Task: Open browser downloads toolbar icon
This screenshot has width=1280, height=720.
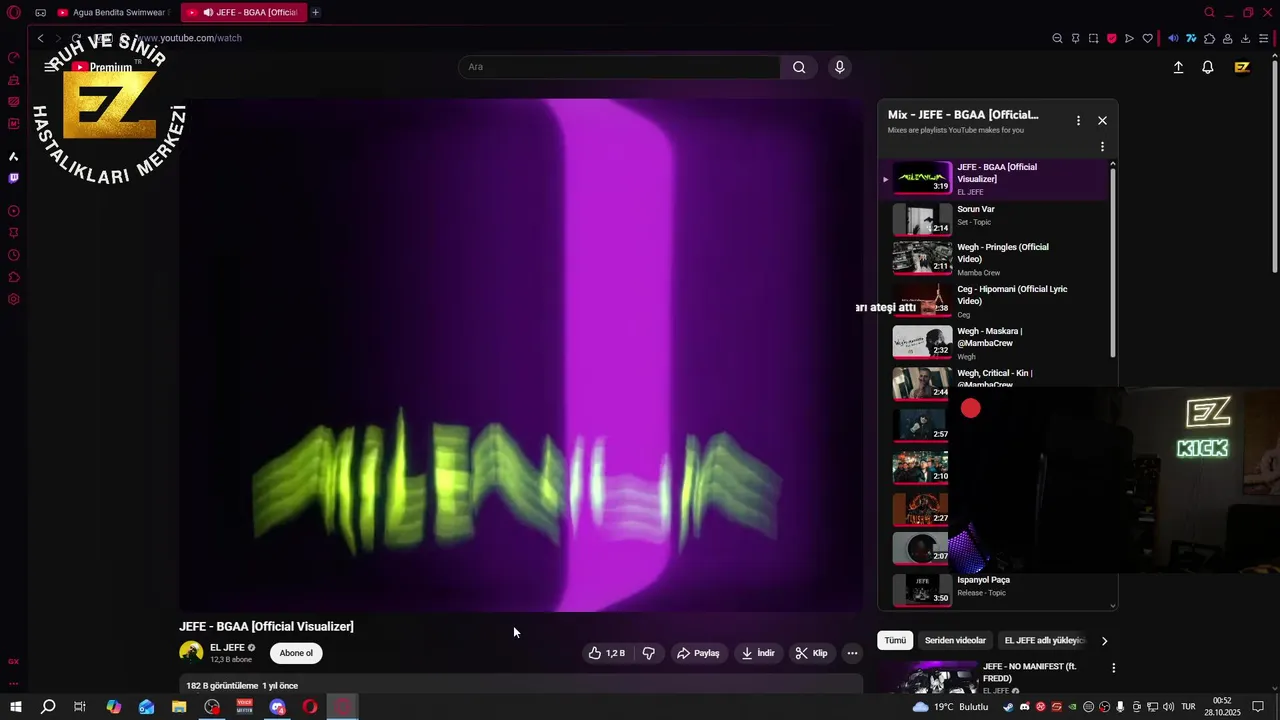Action: coord(1245,38)
